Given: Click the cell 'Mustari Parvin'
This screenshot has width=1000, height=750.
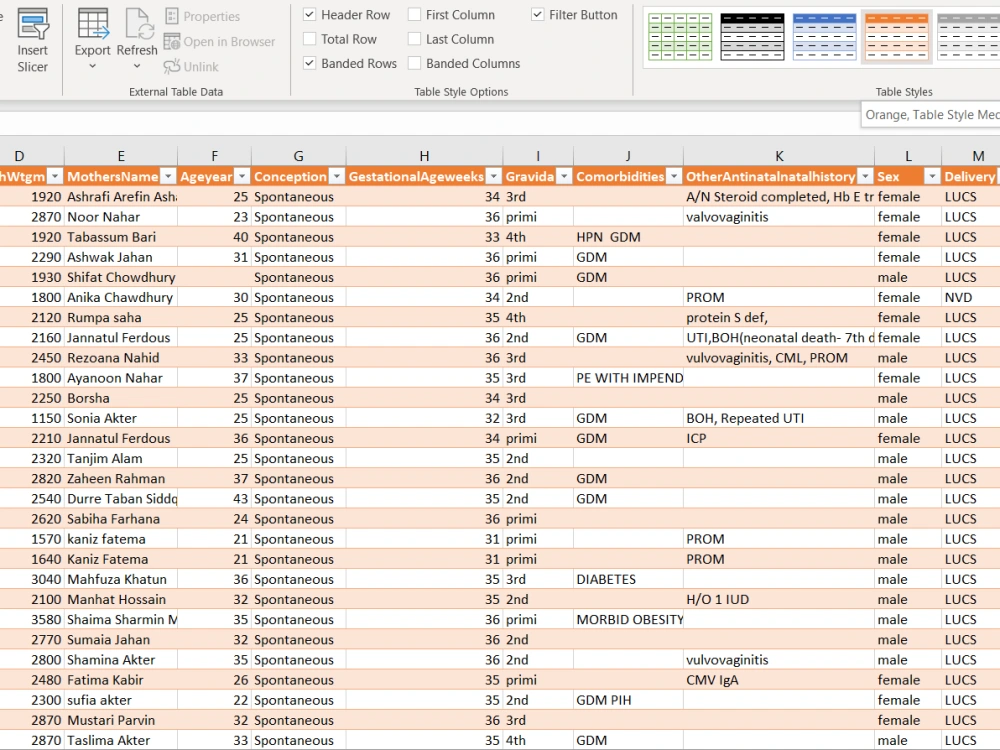Looking at the screenshot, I should (121, 720).
